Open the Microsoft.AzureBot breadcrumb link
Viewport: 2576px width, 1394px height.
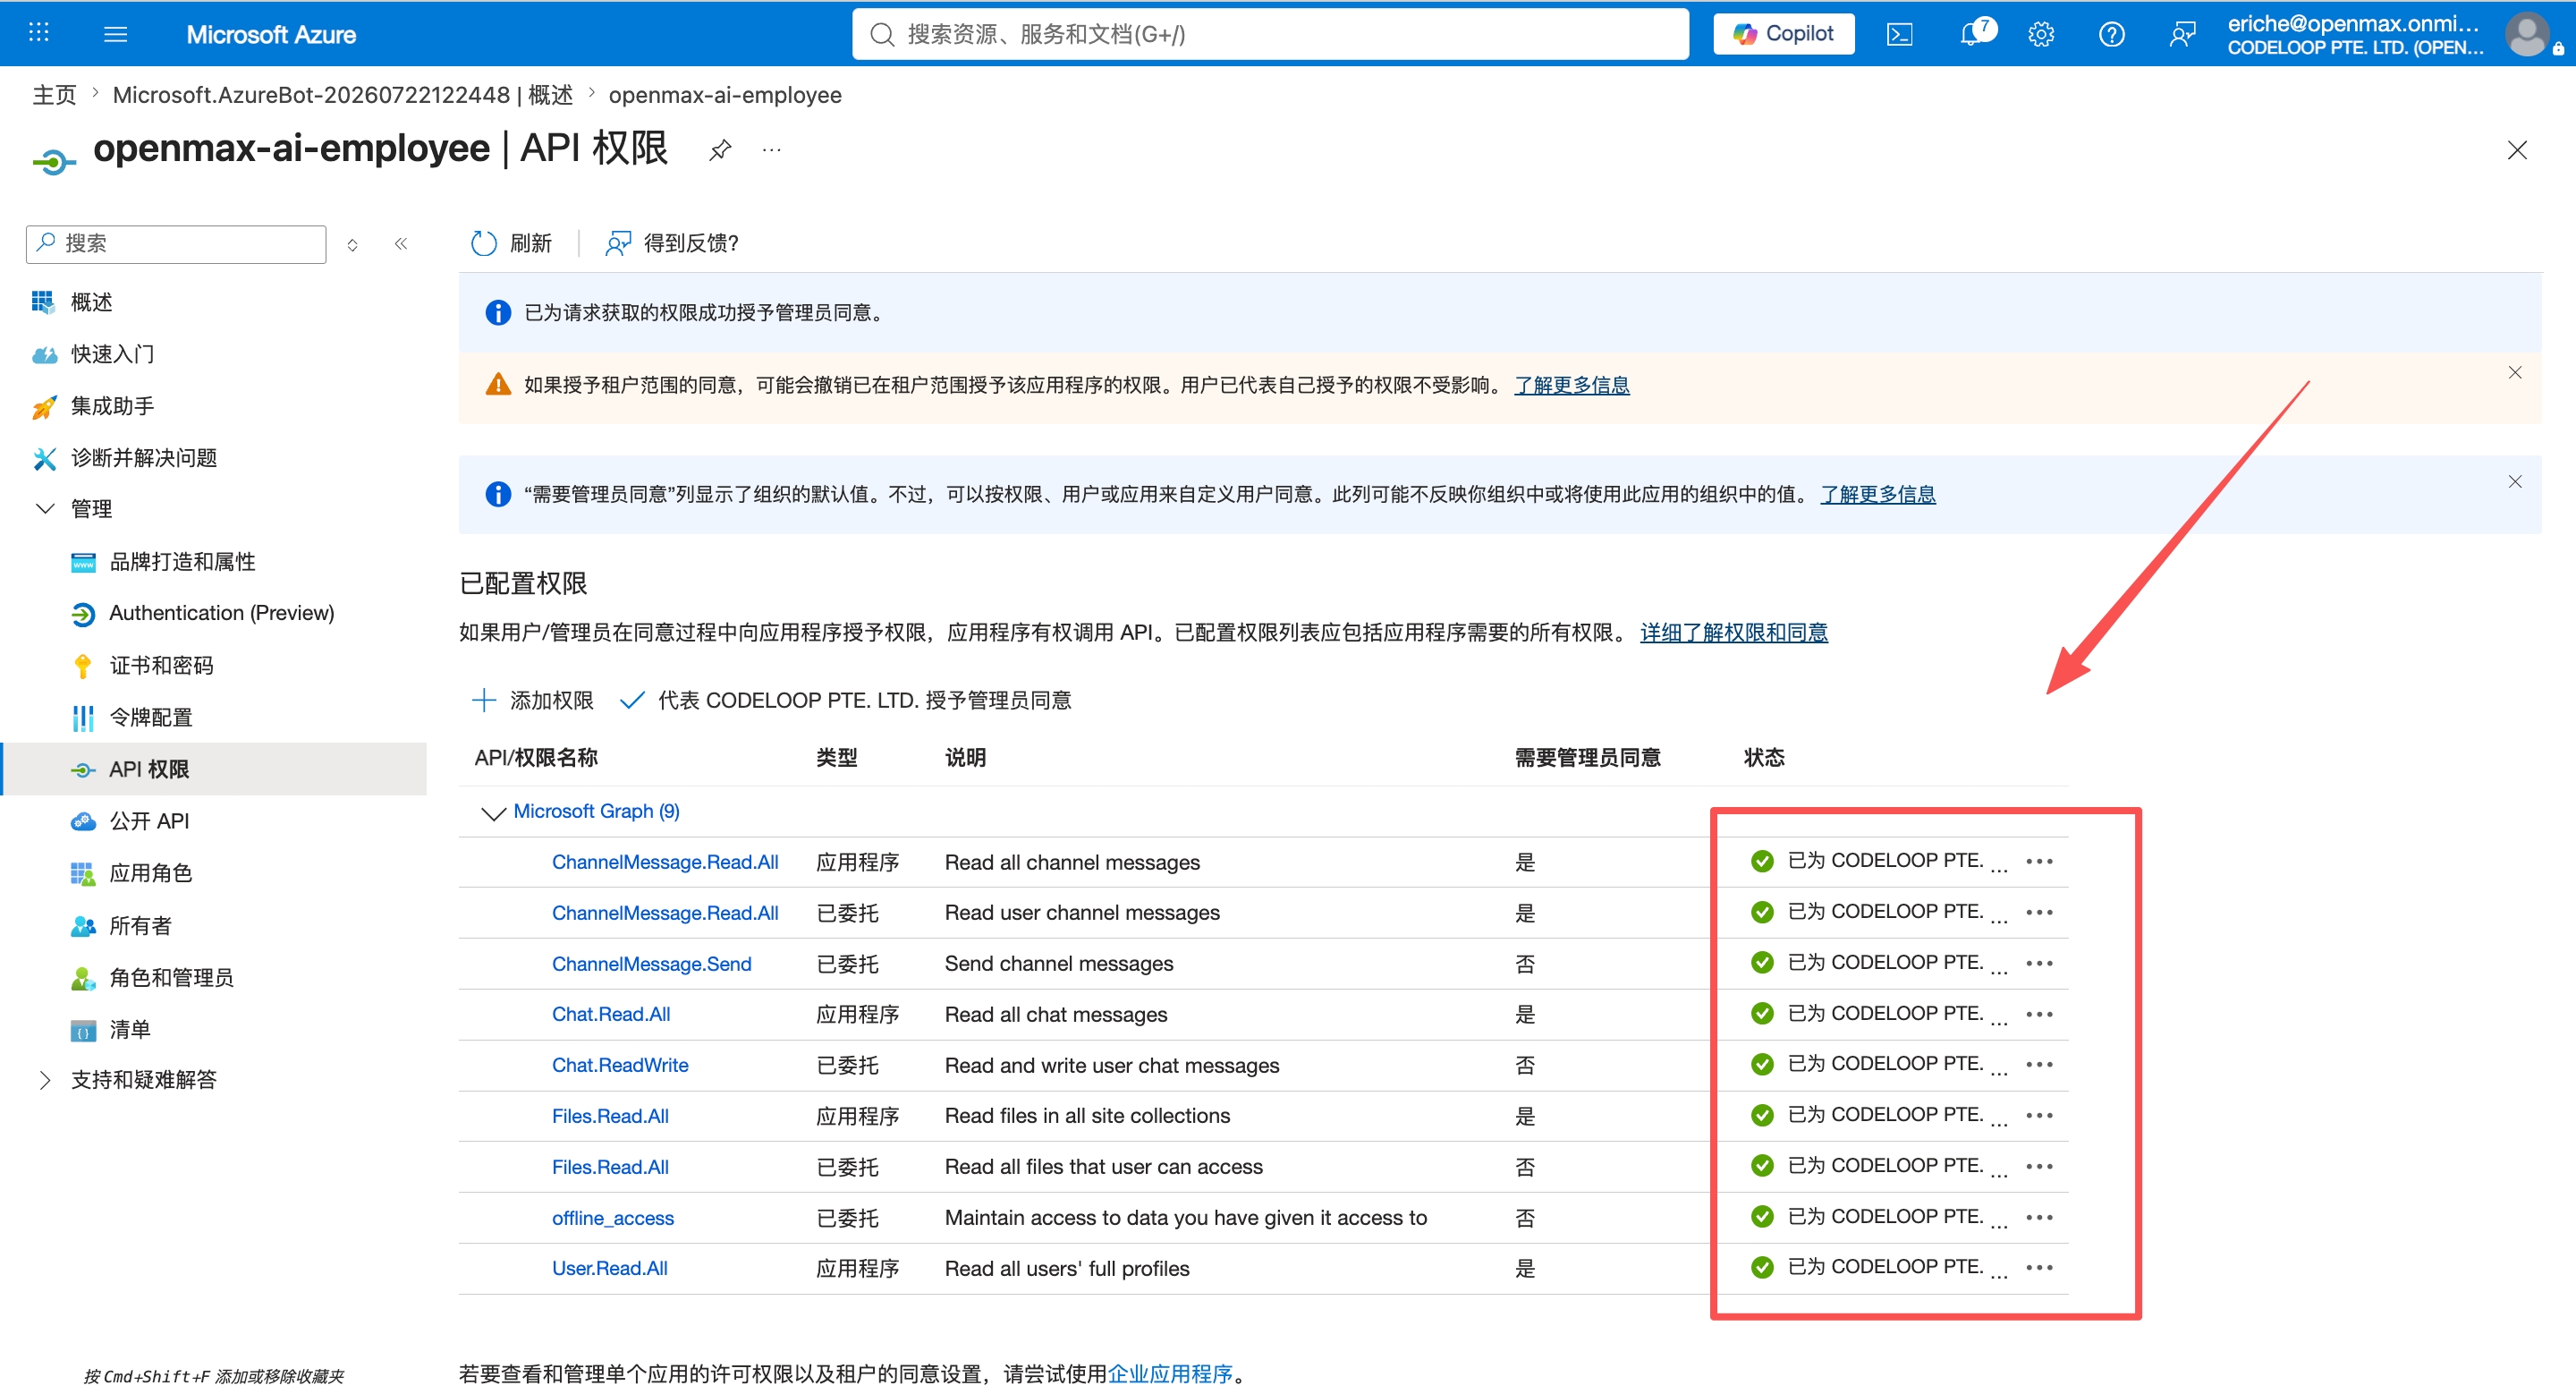click(342, 95)
